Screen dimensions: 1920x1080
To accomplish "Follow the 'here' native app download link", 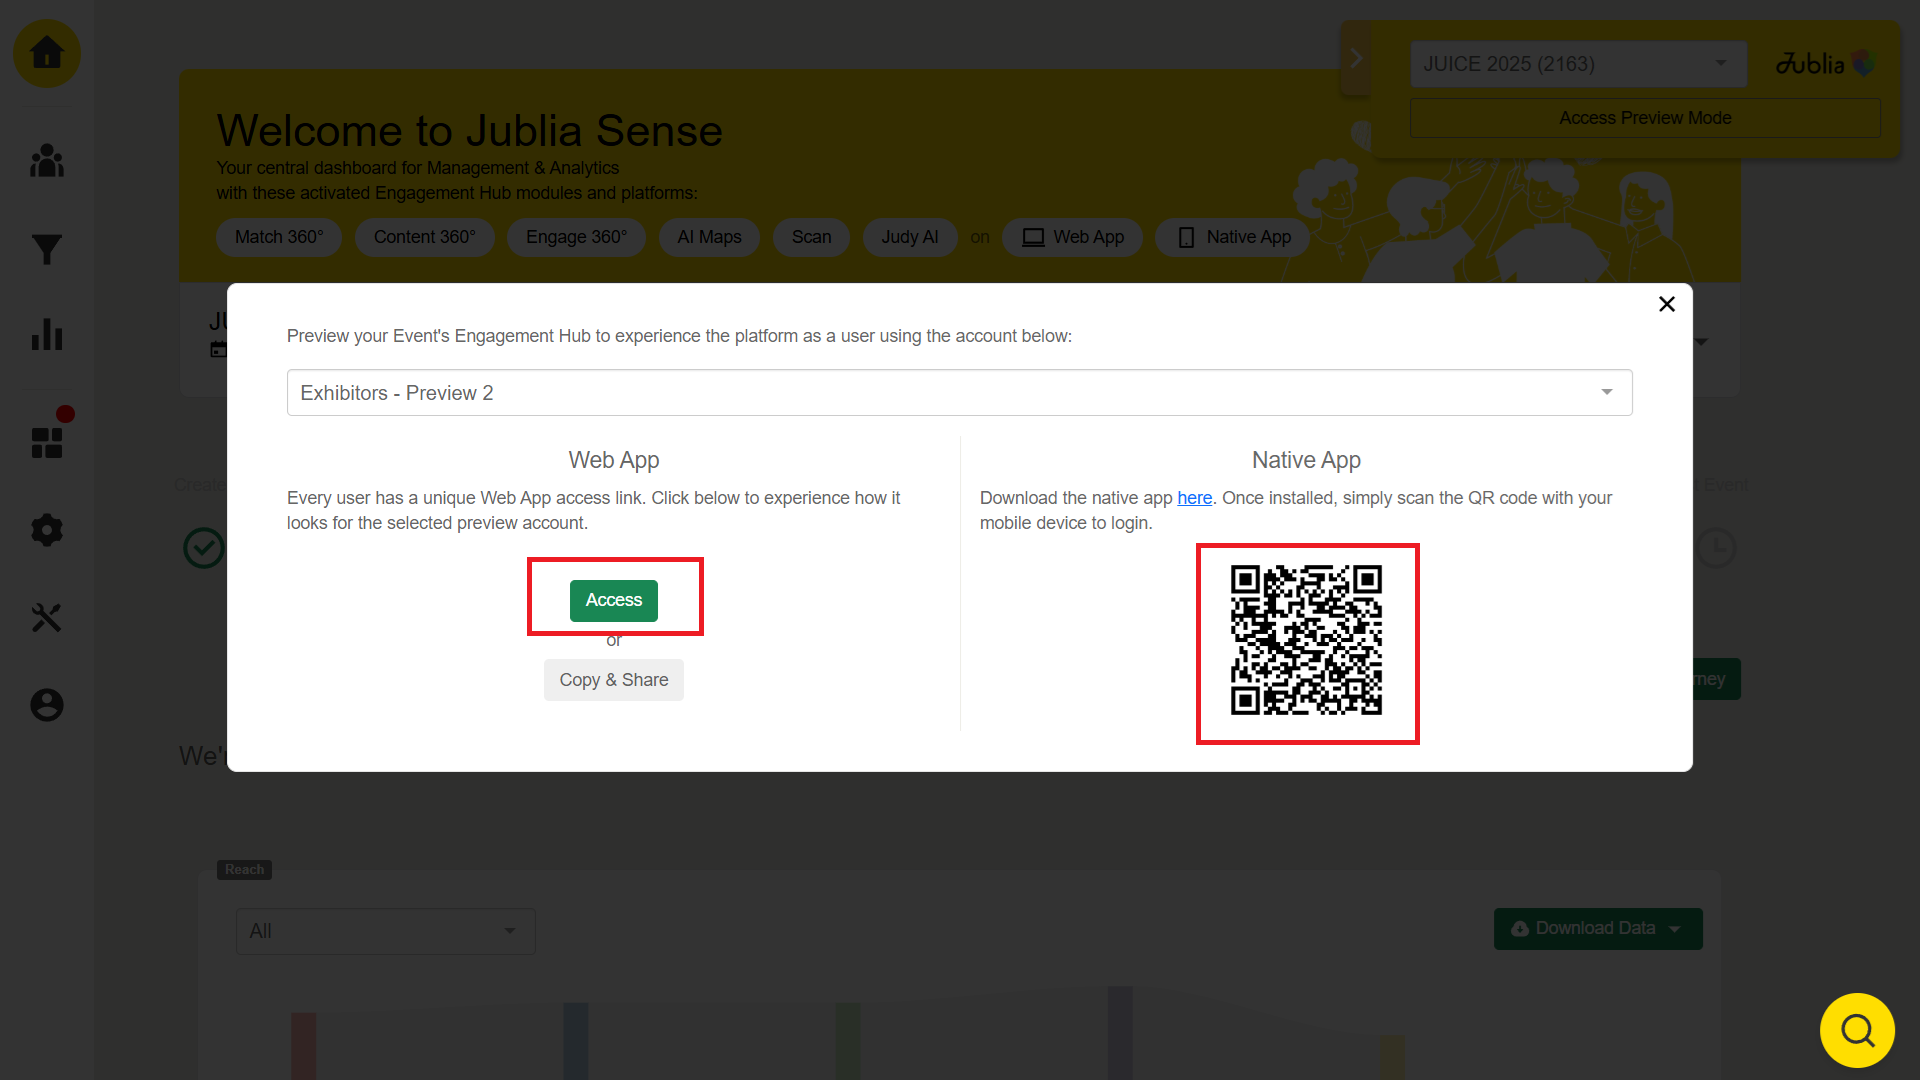I will click(1194, 498).
